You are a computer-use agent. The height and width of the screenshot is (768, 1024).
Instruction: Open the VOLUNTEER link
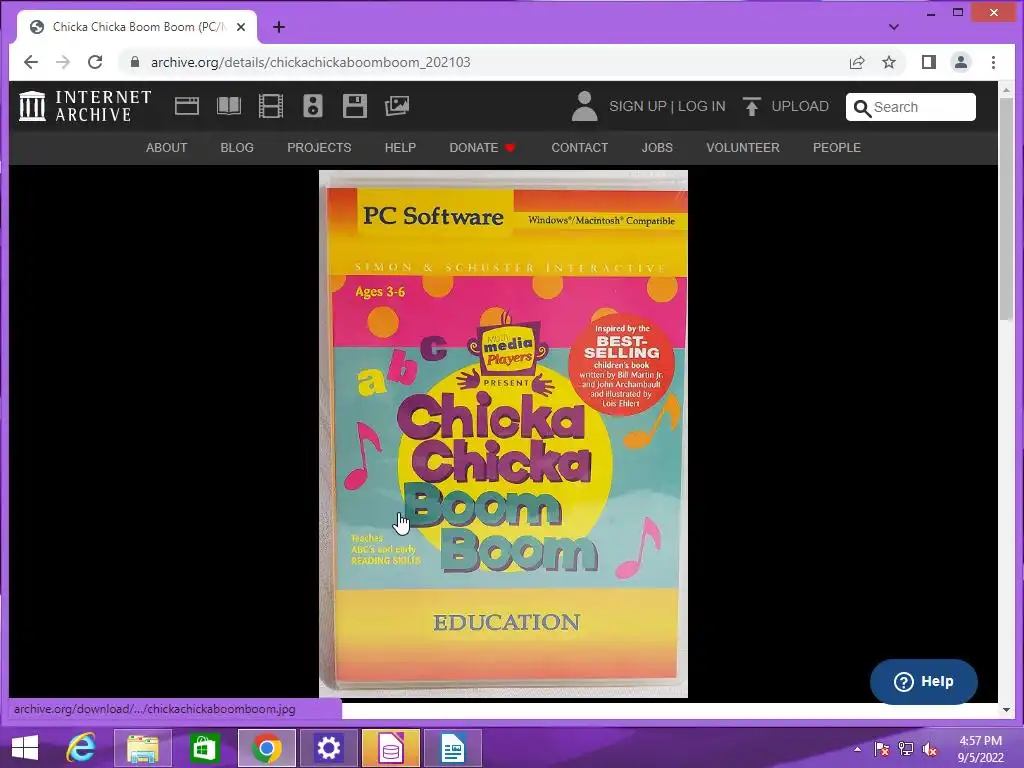coord(743,148)
